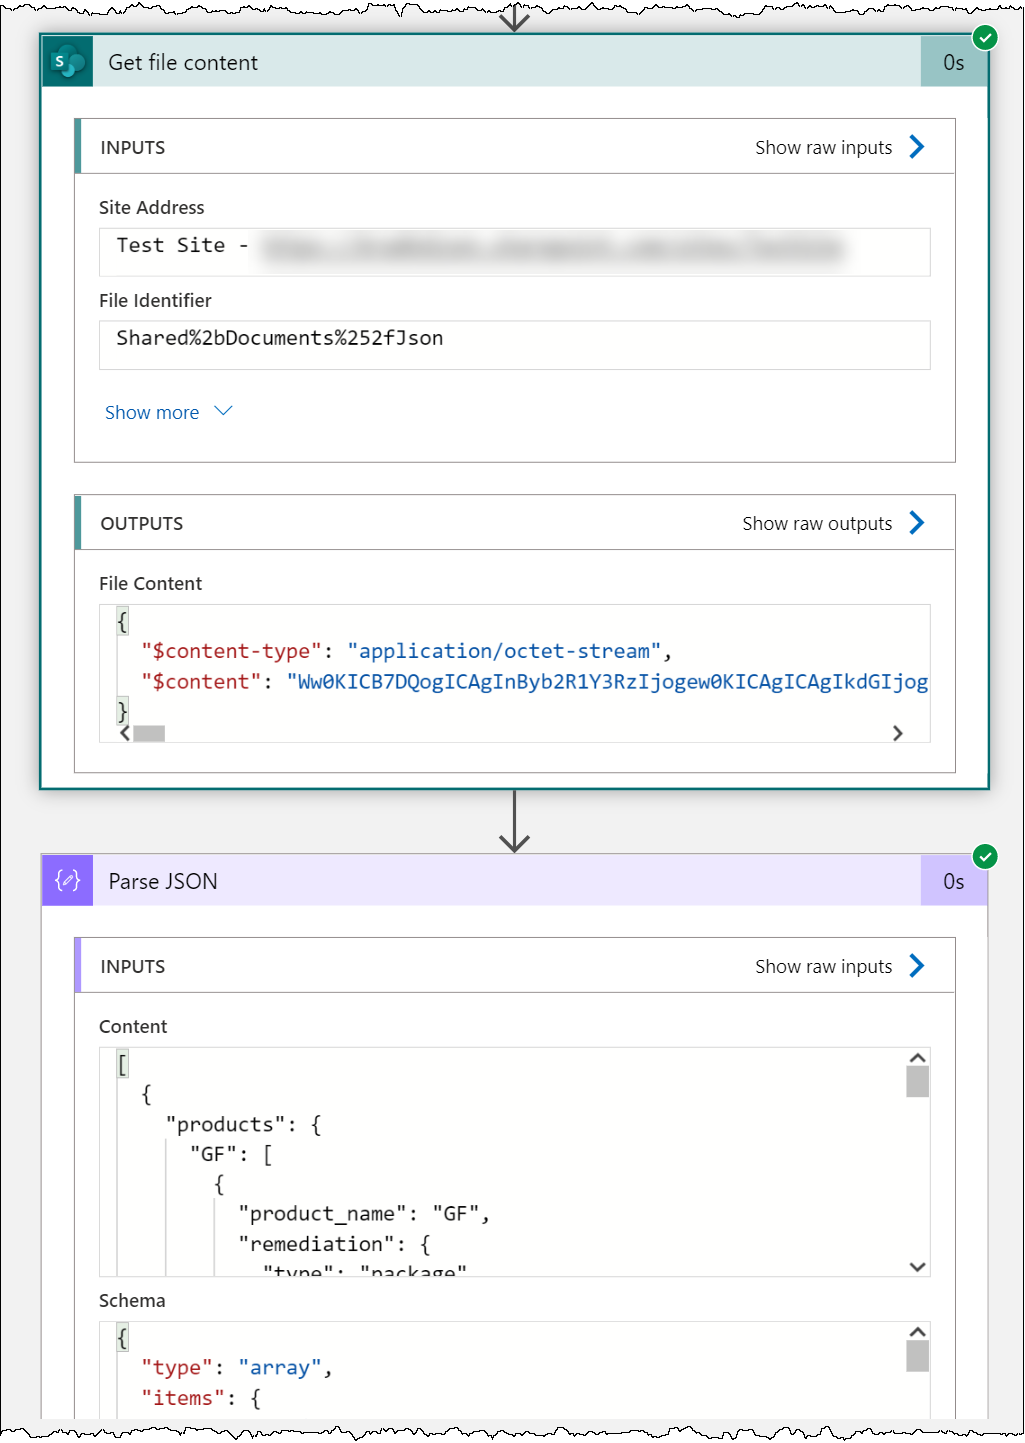Screen dimensions: 1025x1443
Task: Collapse the Parse JSON action header
Action: tap(500, 881)
